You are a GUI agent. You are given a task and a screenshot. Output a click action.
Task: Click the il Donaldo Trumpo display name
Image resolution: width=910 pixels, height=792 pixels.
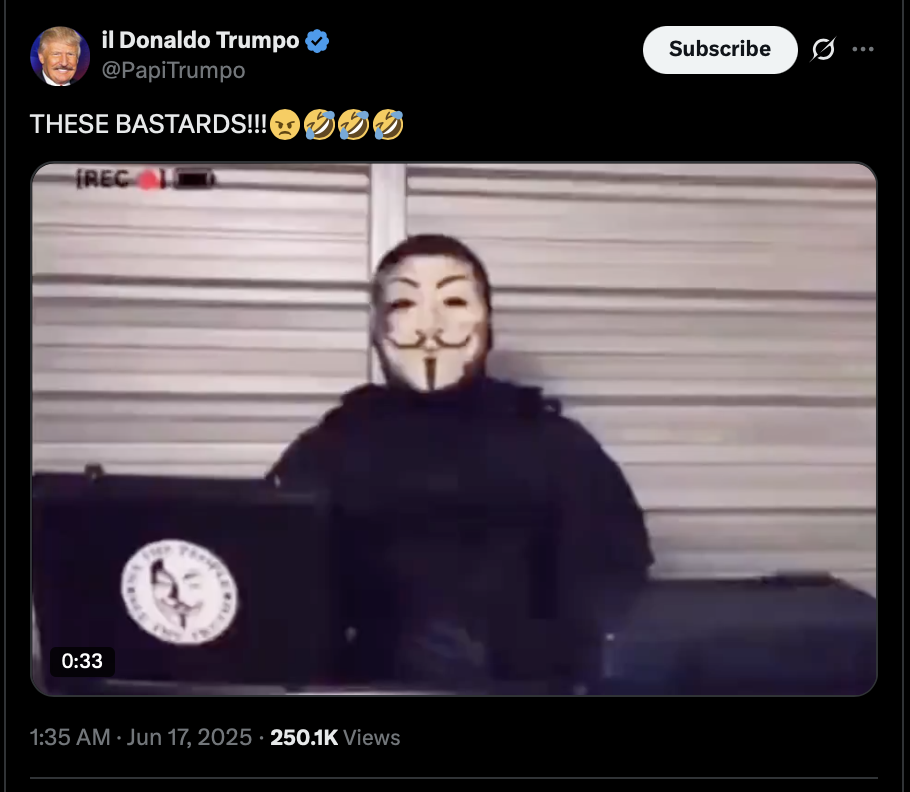click(x=200, y=41)
